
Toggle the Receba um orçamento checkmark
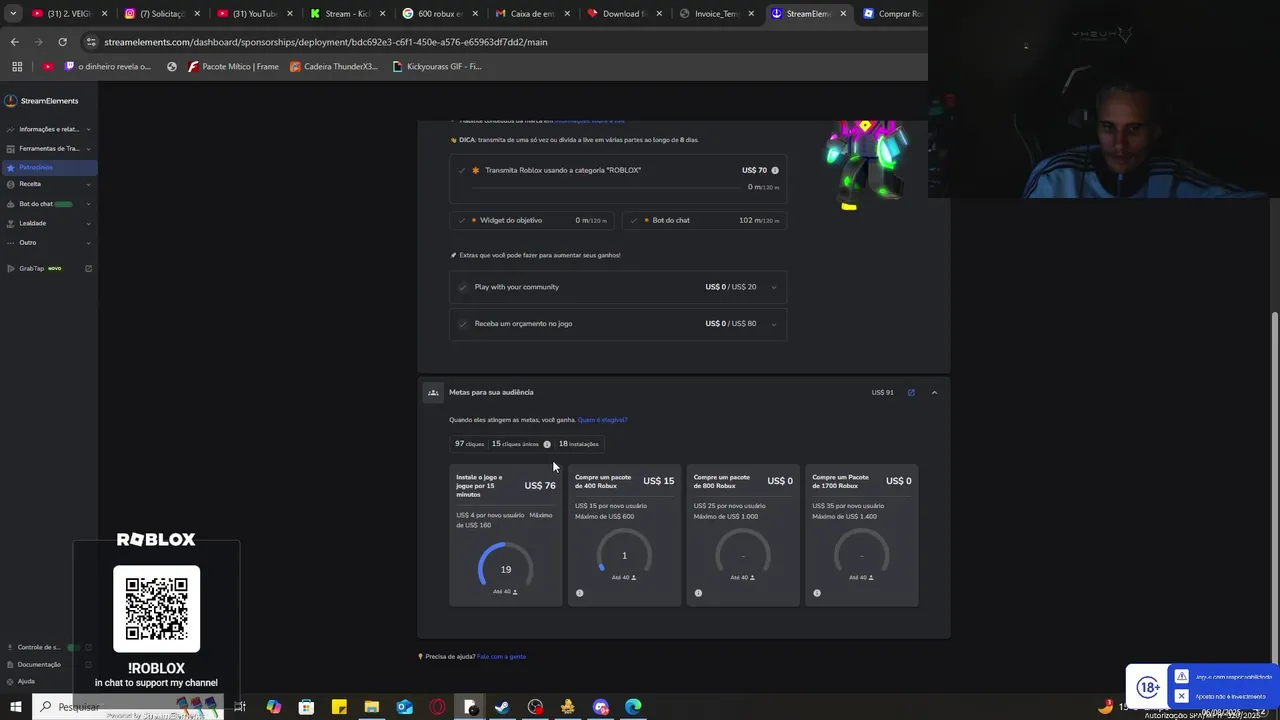point(462,324)
